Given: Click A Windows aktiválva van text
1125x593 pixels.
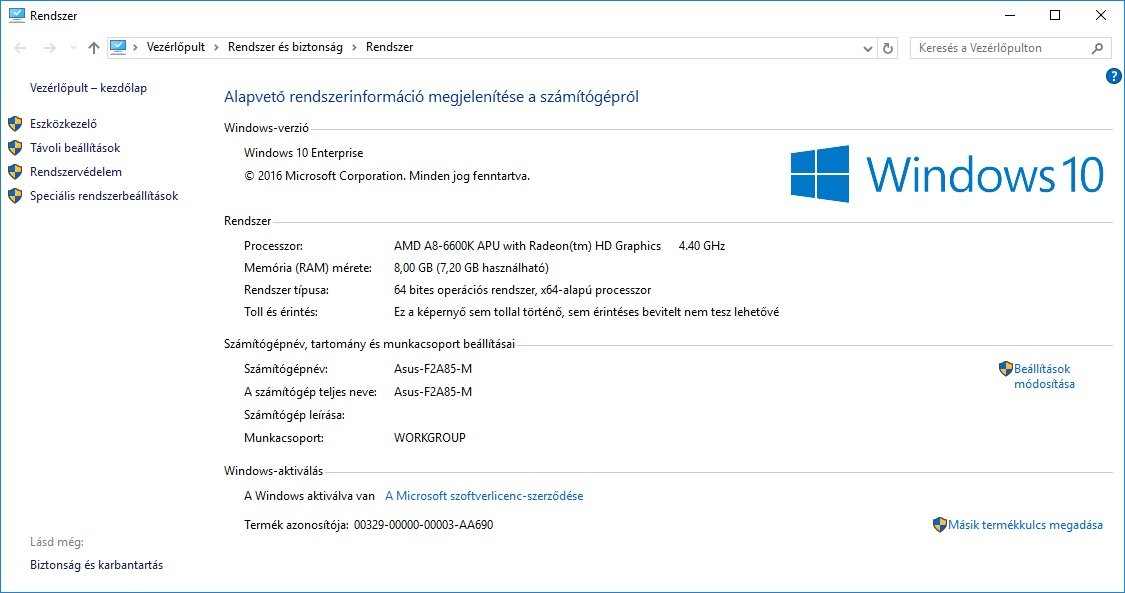Looking at the screenshot, I should click(x=309, y=495).
